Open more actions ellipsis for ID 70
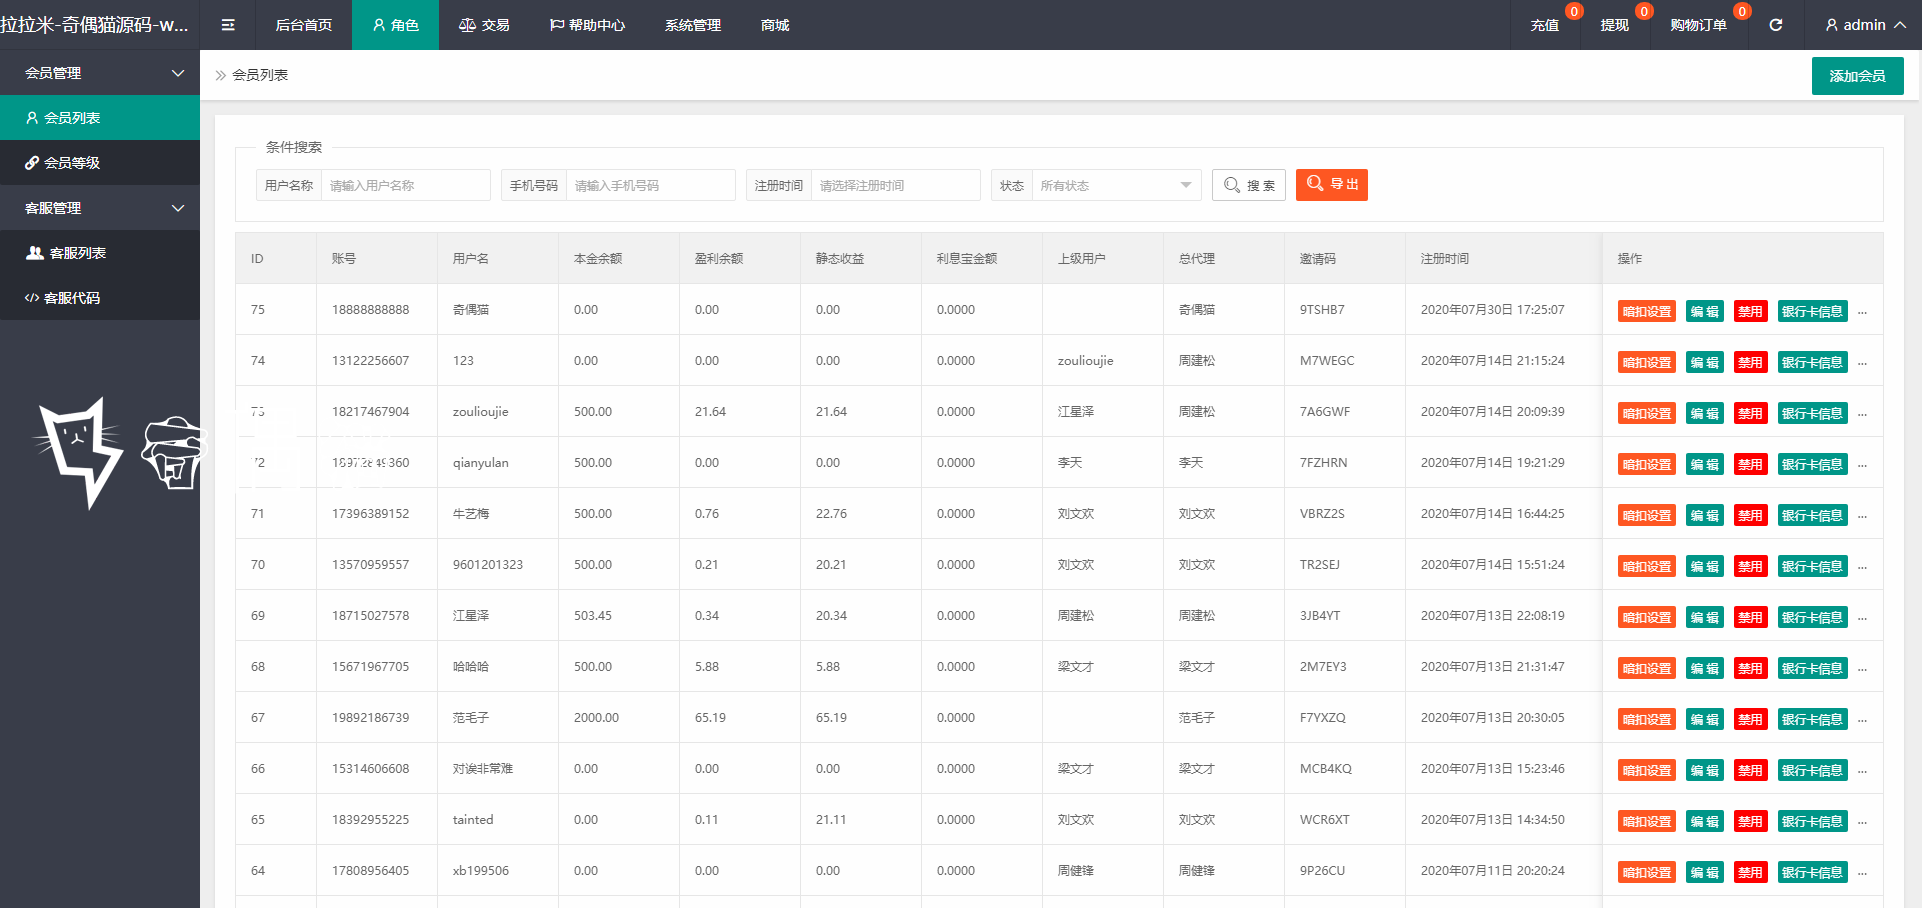1922x908 pixels. pyautogui.click(x=1862, y=567)
